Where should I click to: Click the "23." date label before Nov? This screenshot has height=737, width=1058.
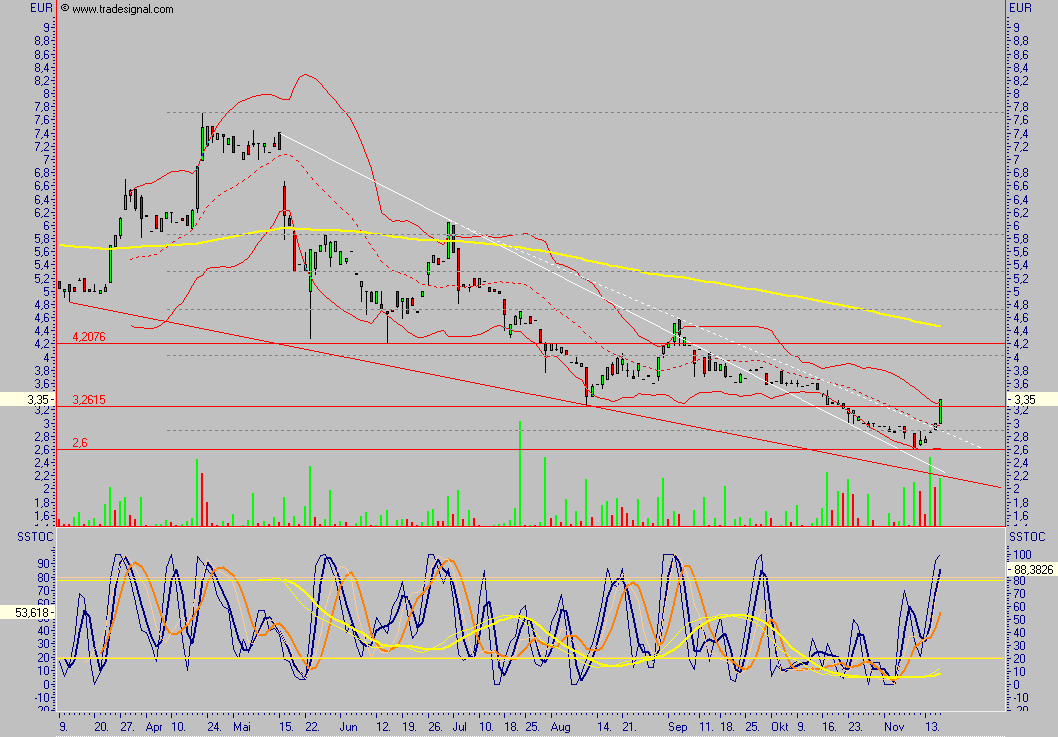click(855, 727)
